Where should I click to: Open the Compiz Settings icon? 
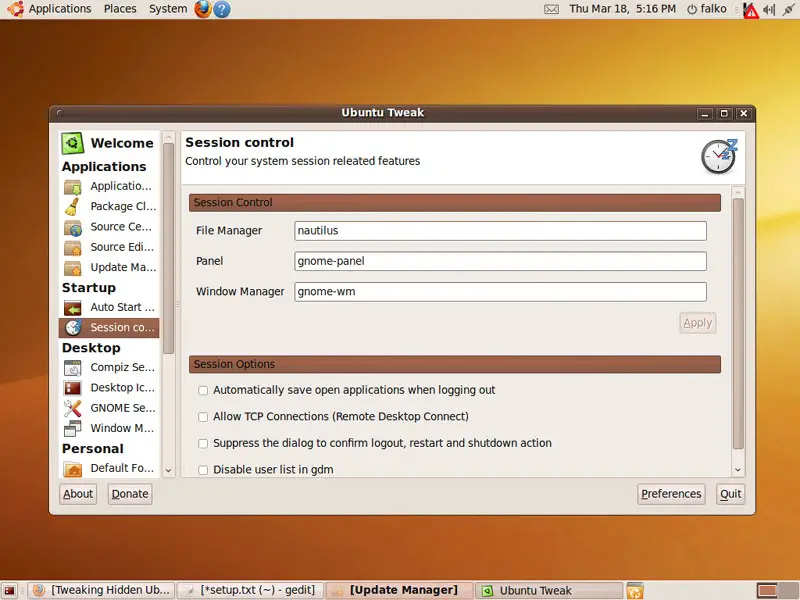[x=72, y=368]
